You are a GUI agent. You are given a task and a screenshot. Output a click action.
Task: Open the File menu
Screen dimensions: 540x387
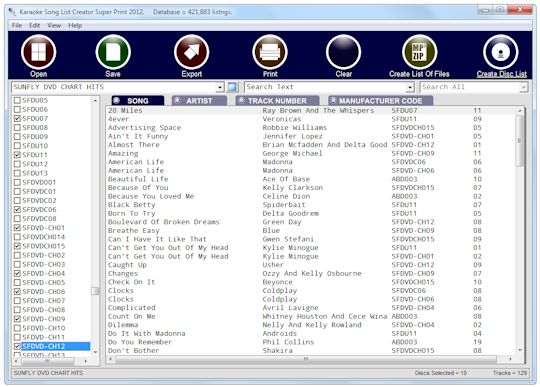tap(17, 25)
